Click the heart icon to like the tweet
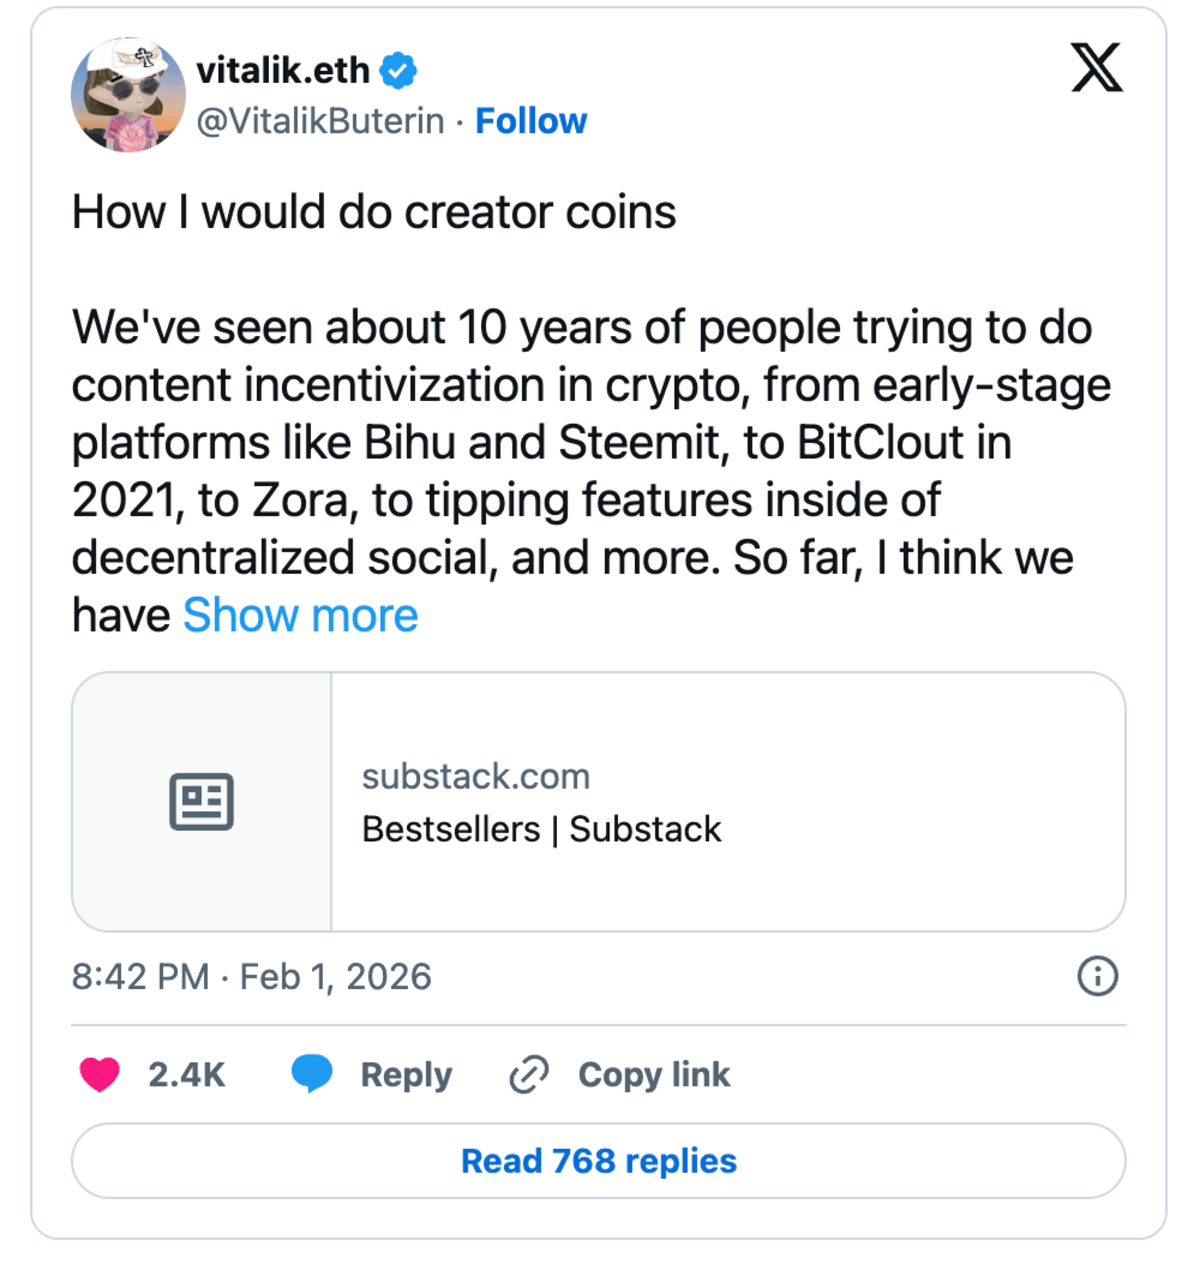Screen dimensions: 1200x1288 (x=99, y=1074)
